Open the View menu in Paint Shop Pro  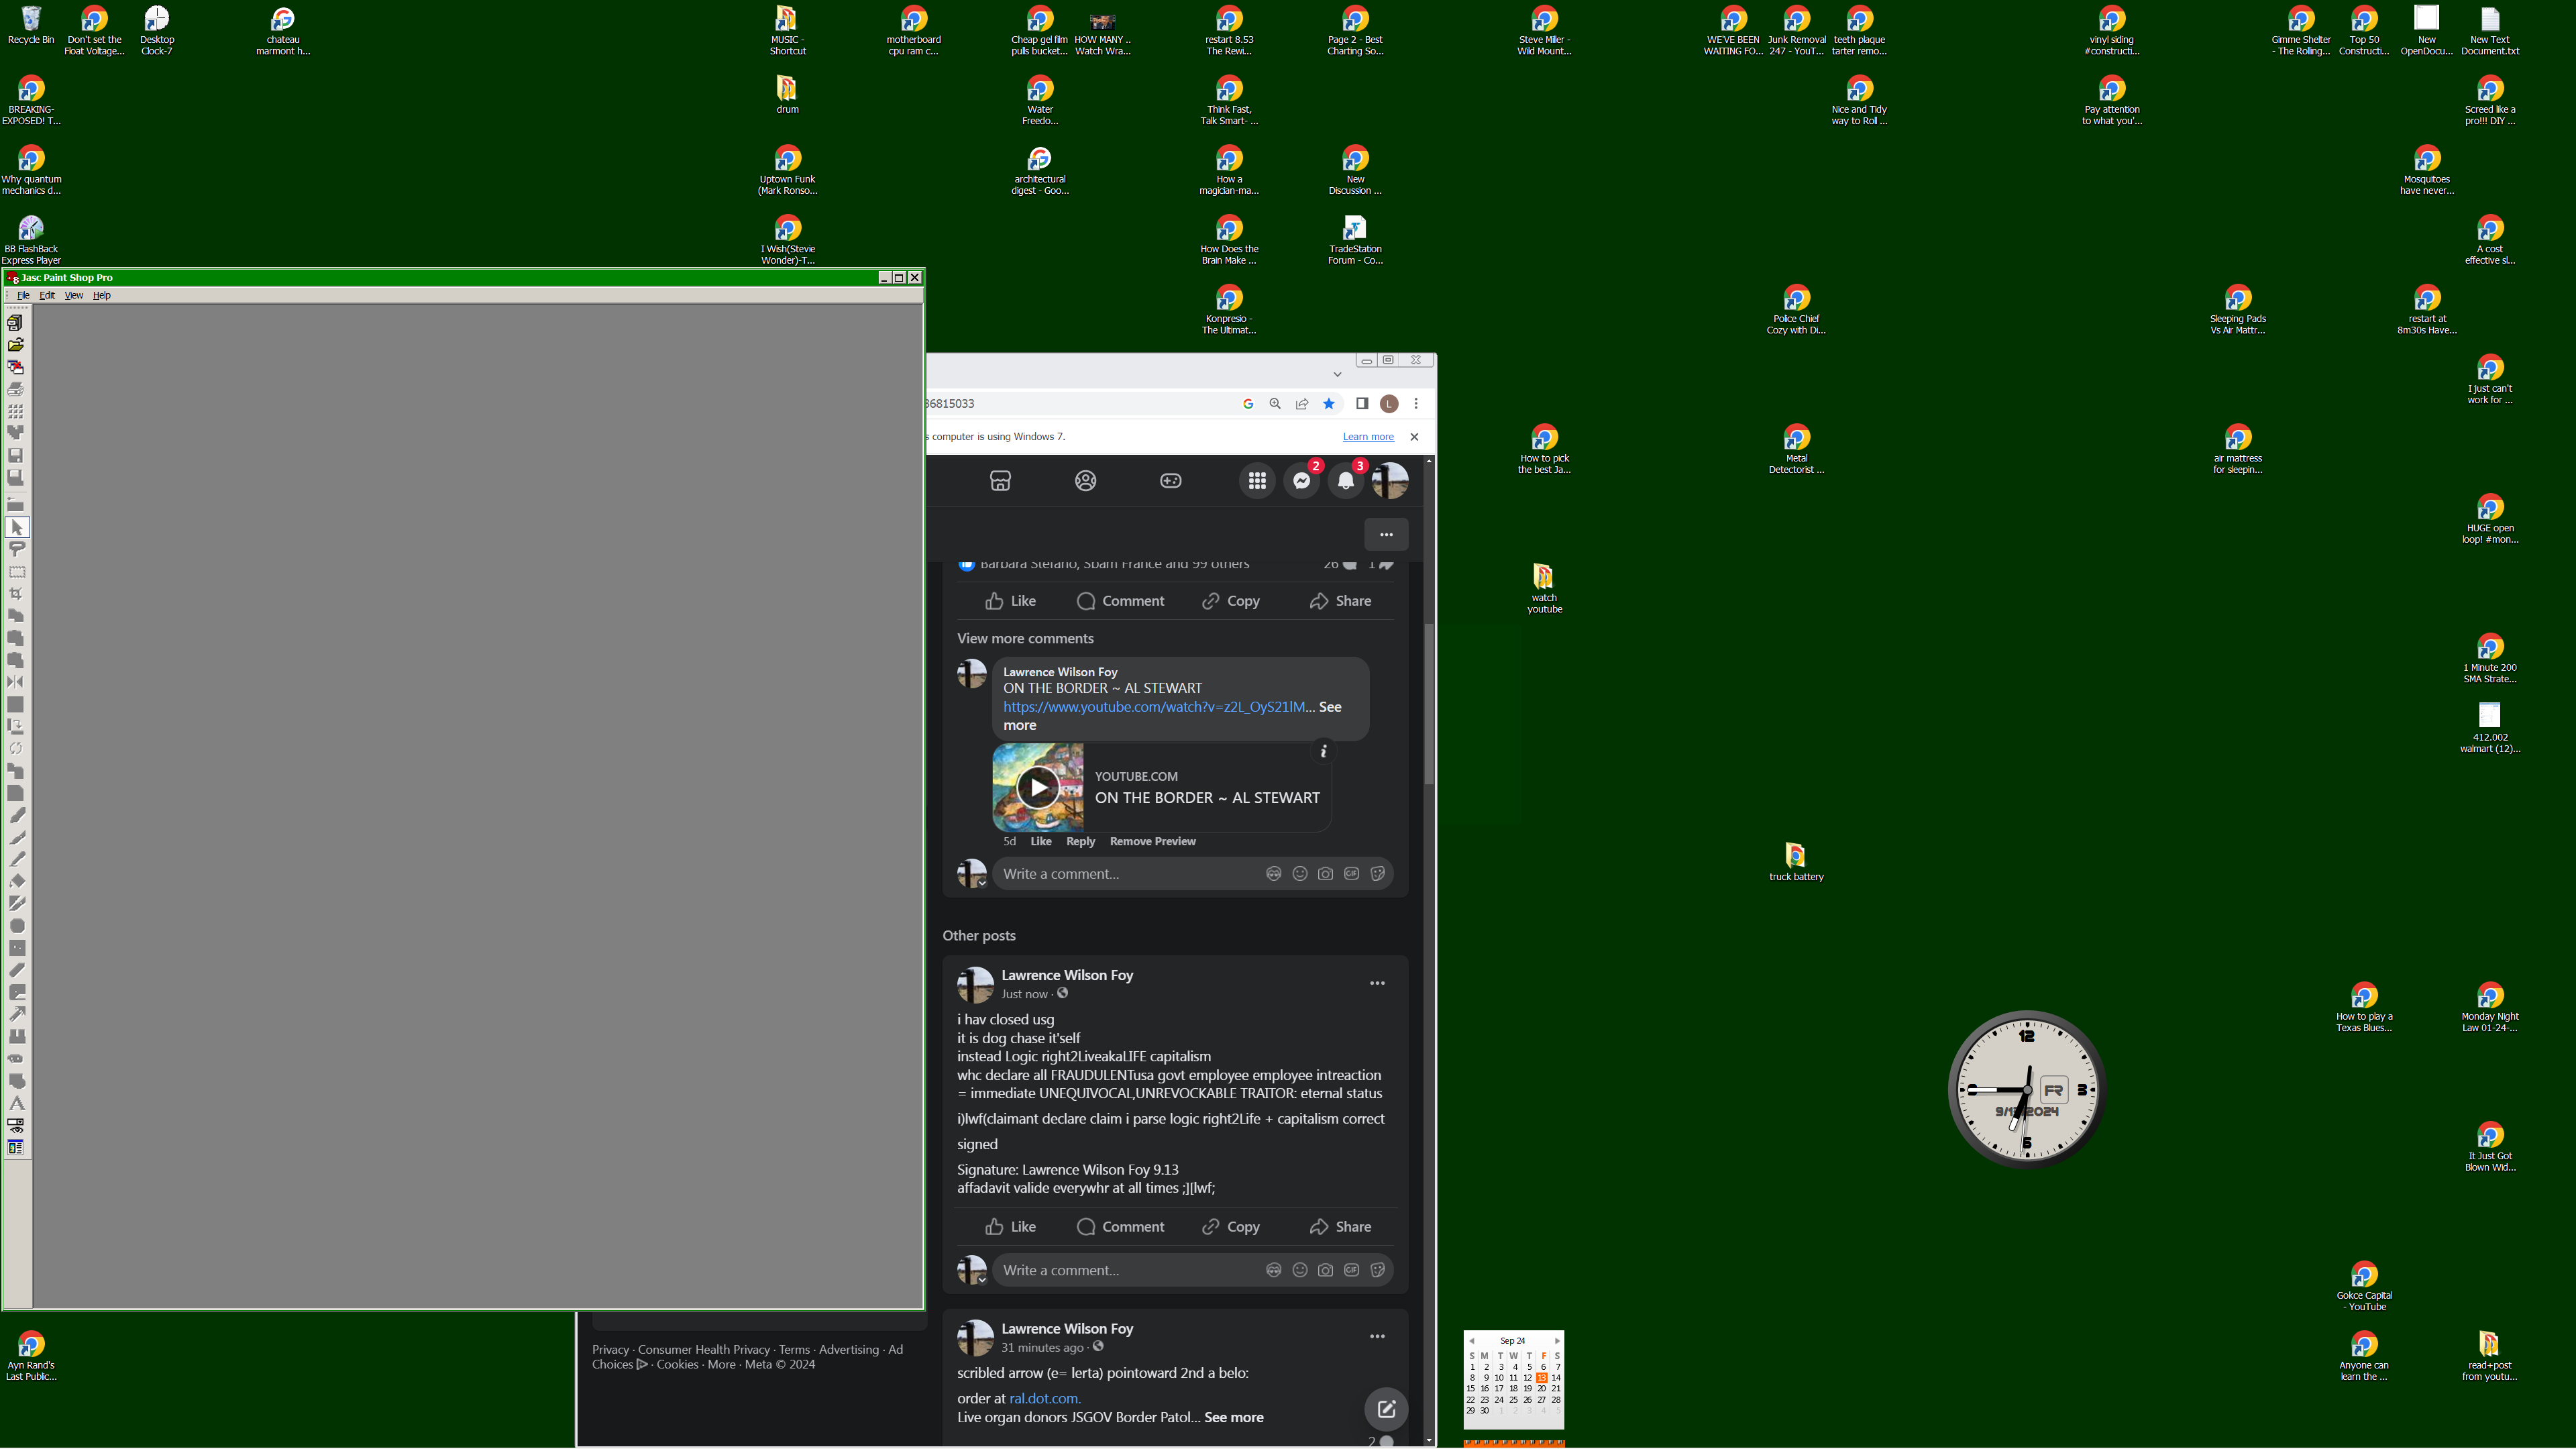[74, 296]
